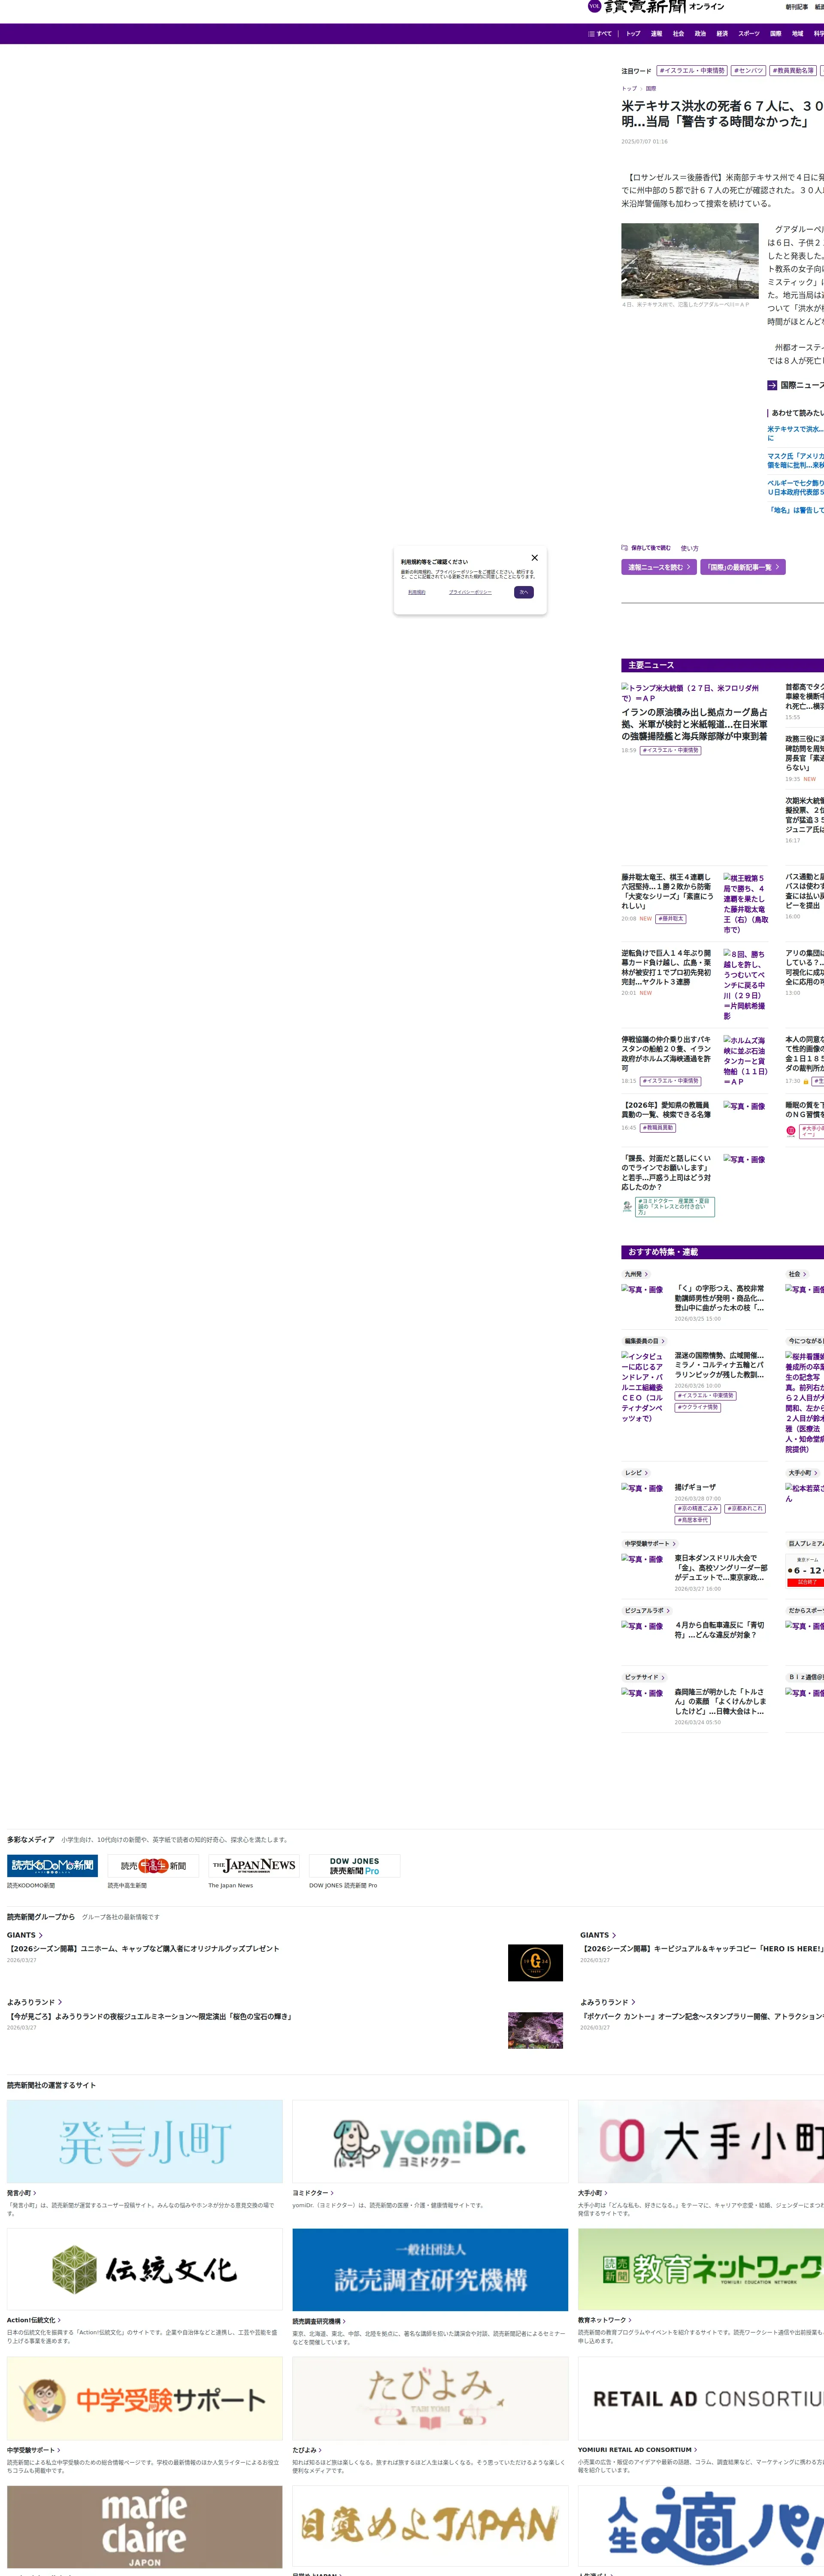Open the 揚げギョーザ recipe article
Viewport: 824px width, 2576px height.
(695, 1487)
